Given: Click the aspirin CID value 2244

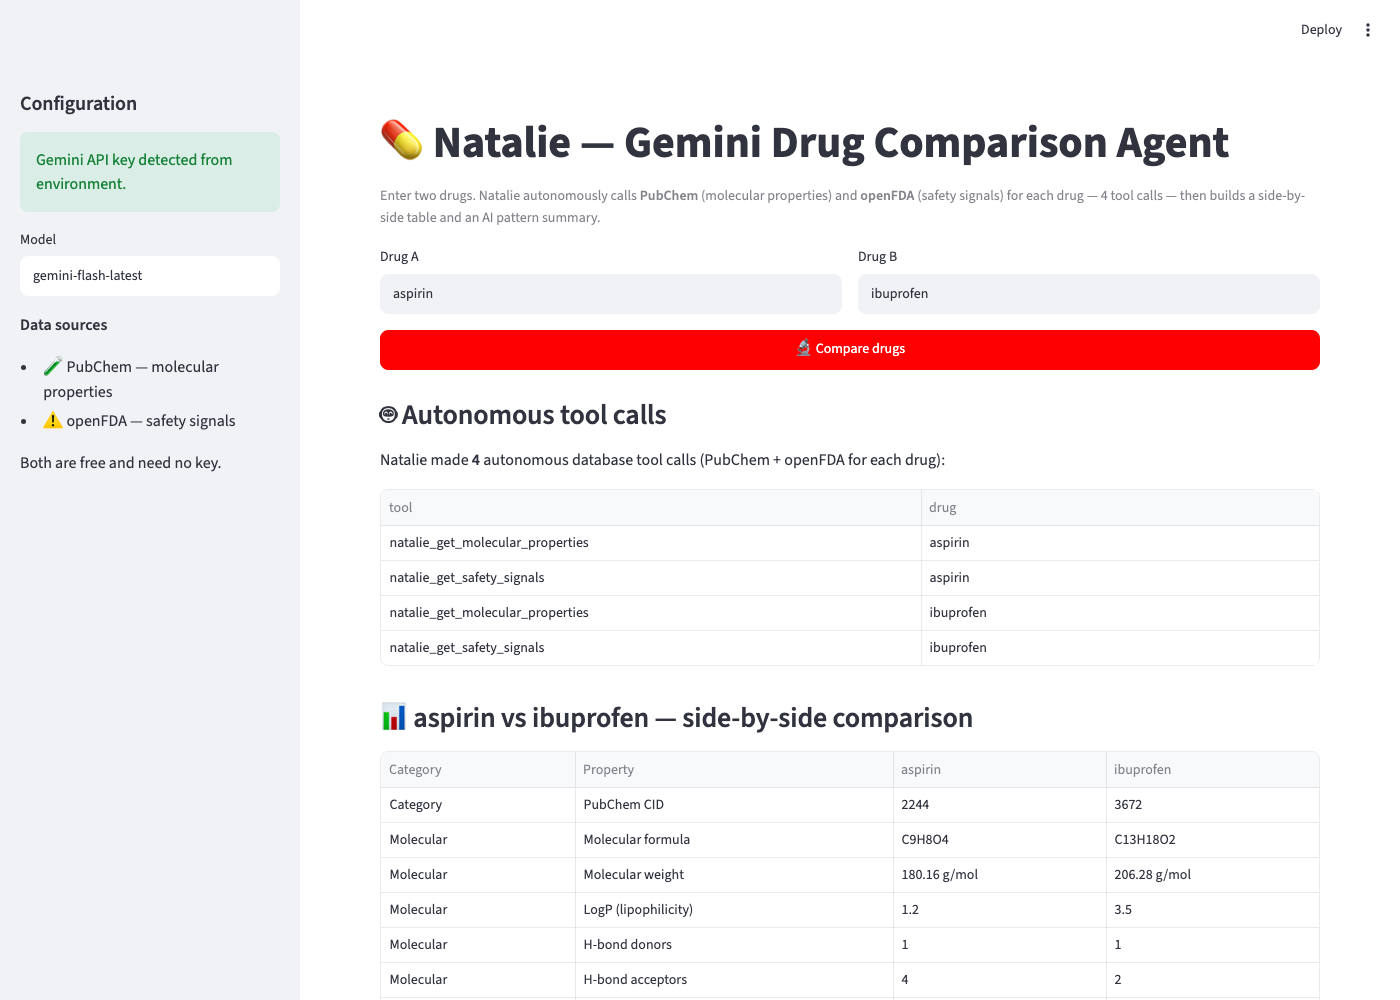Looking at the screenshot, I should (999, 805).
